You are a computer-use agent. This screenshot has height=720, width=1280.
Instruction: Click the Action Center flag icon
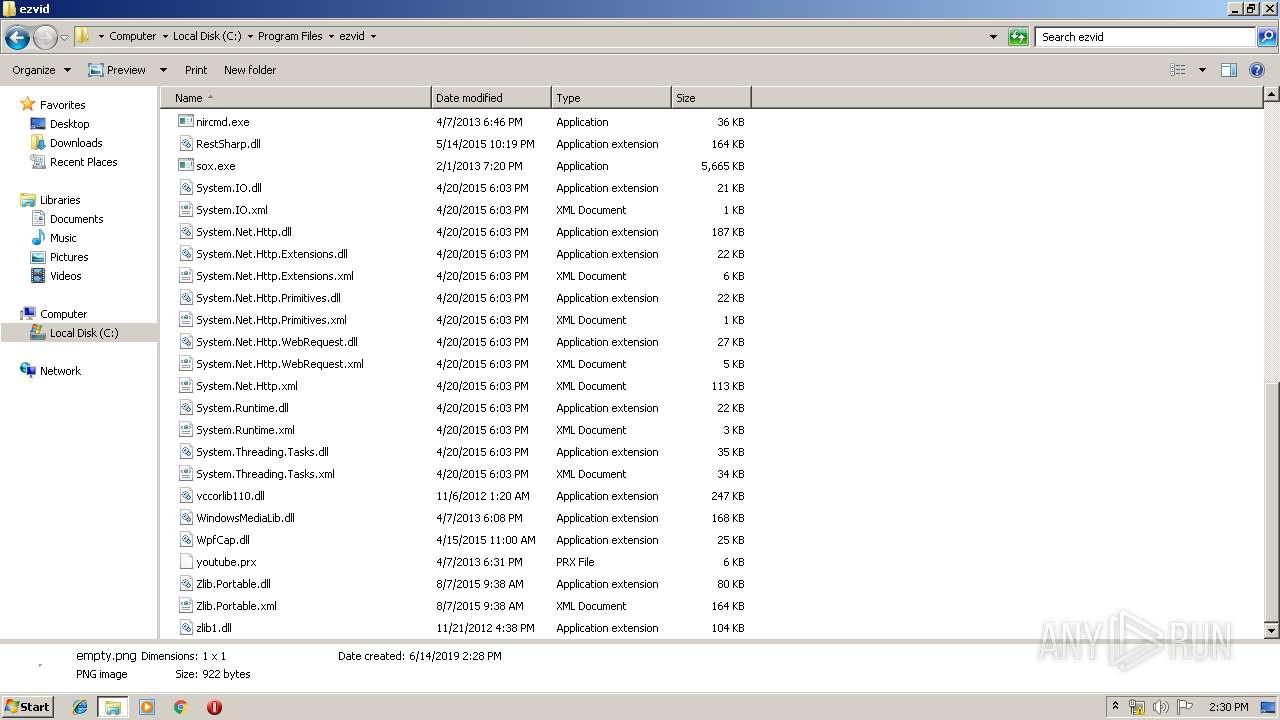1185,707
